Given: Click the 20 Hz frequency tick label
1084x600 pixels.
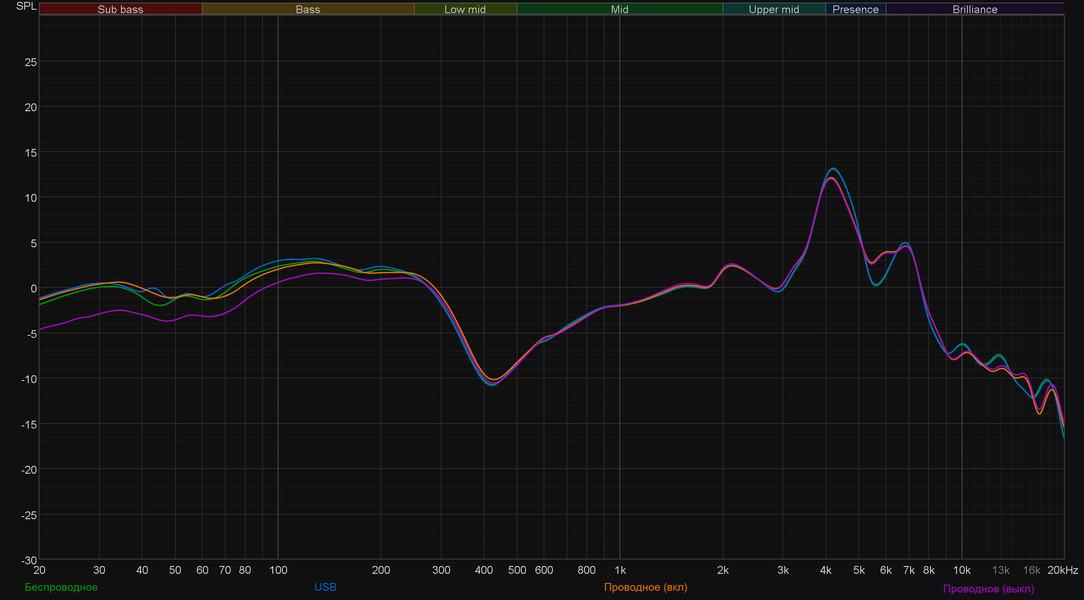Looking at the screenshot, I should (39, 570).
